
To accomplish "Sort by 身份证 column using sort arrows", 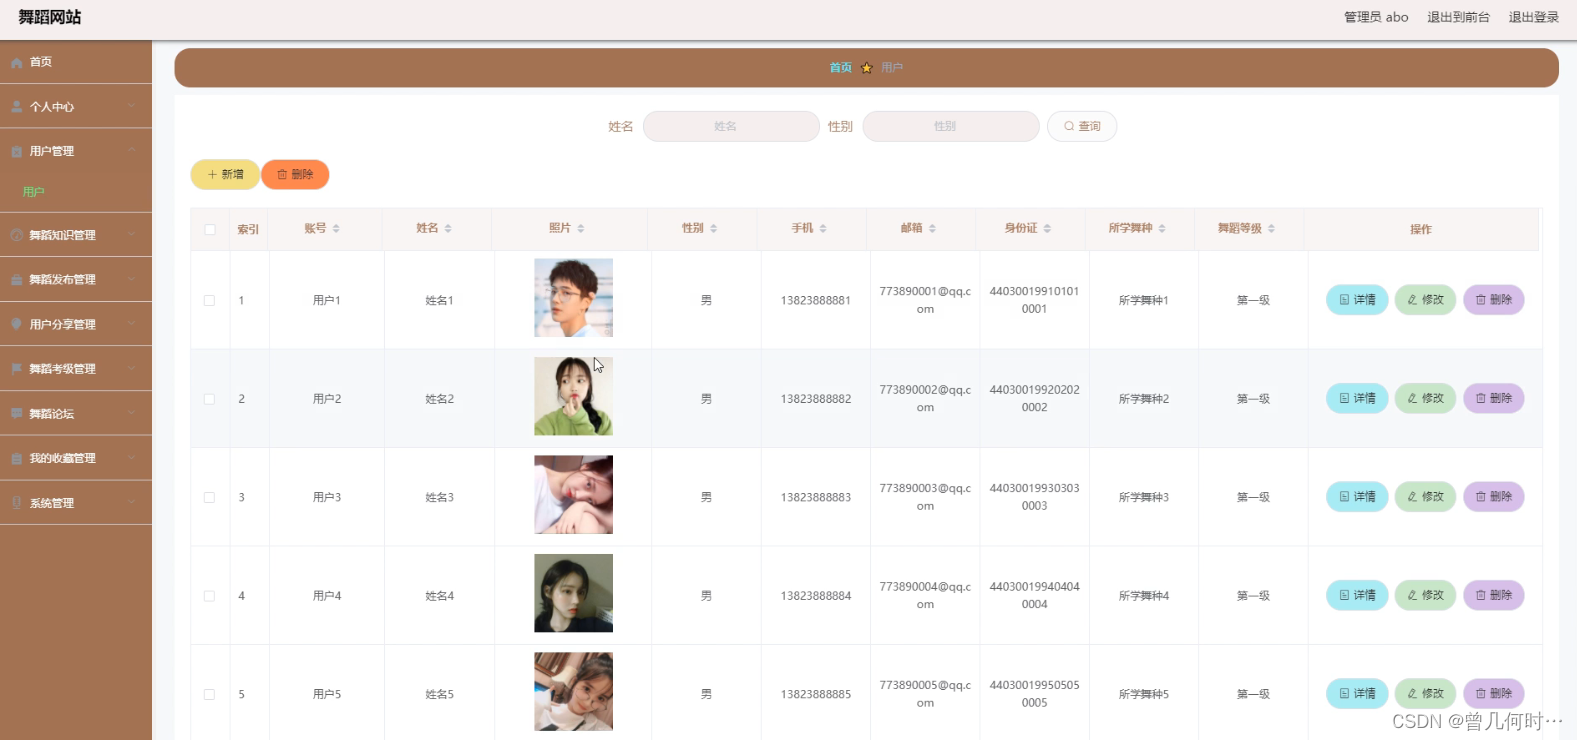I will [x=1047, y=229].
